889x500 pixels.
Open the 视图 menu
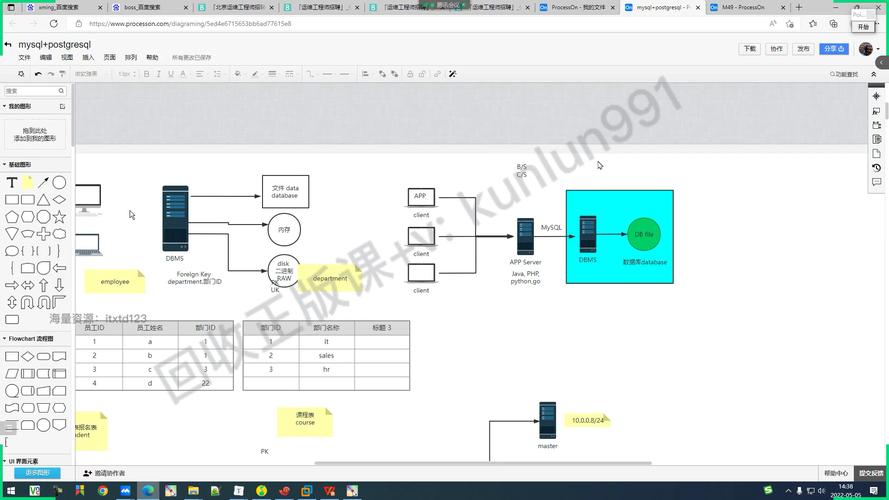coord(67,57)
